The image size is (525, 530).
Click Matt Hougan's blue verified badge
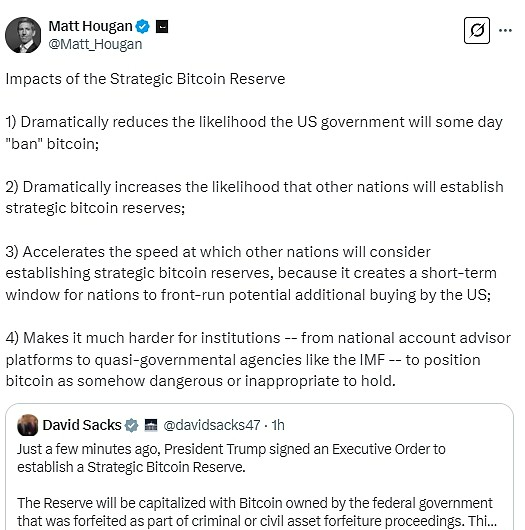pyautogui.click(x=142, y=26)
